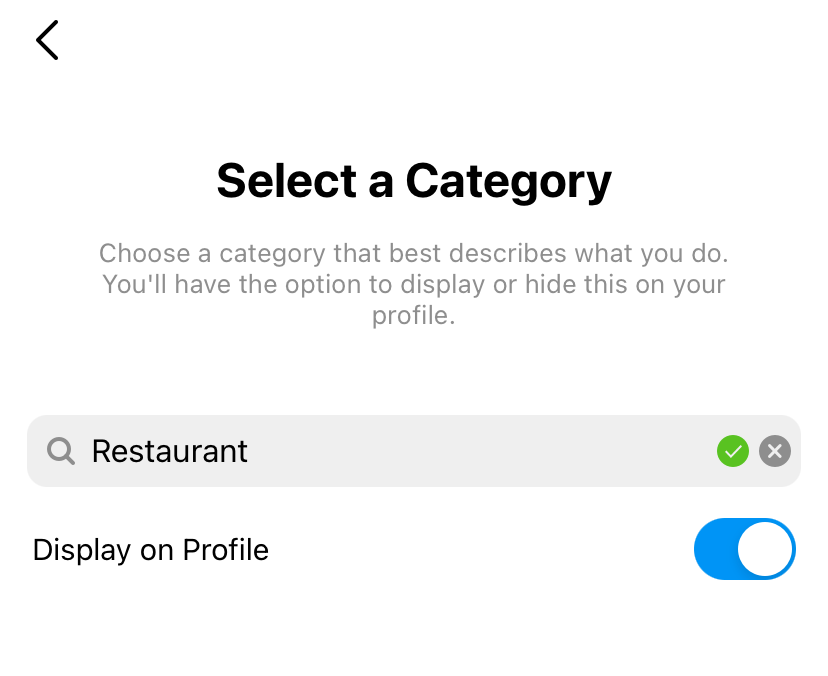
Task: Click the category description paragraph
Action: (x=414, y=284)
